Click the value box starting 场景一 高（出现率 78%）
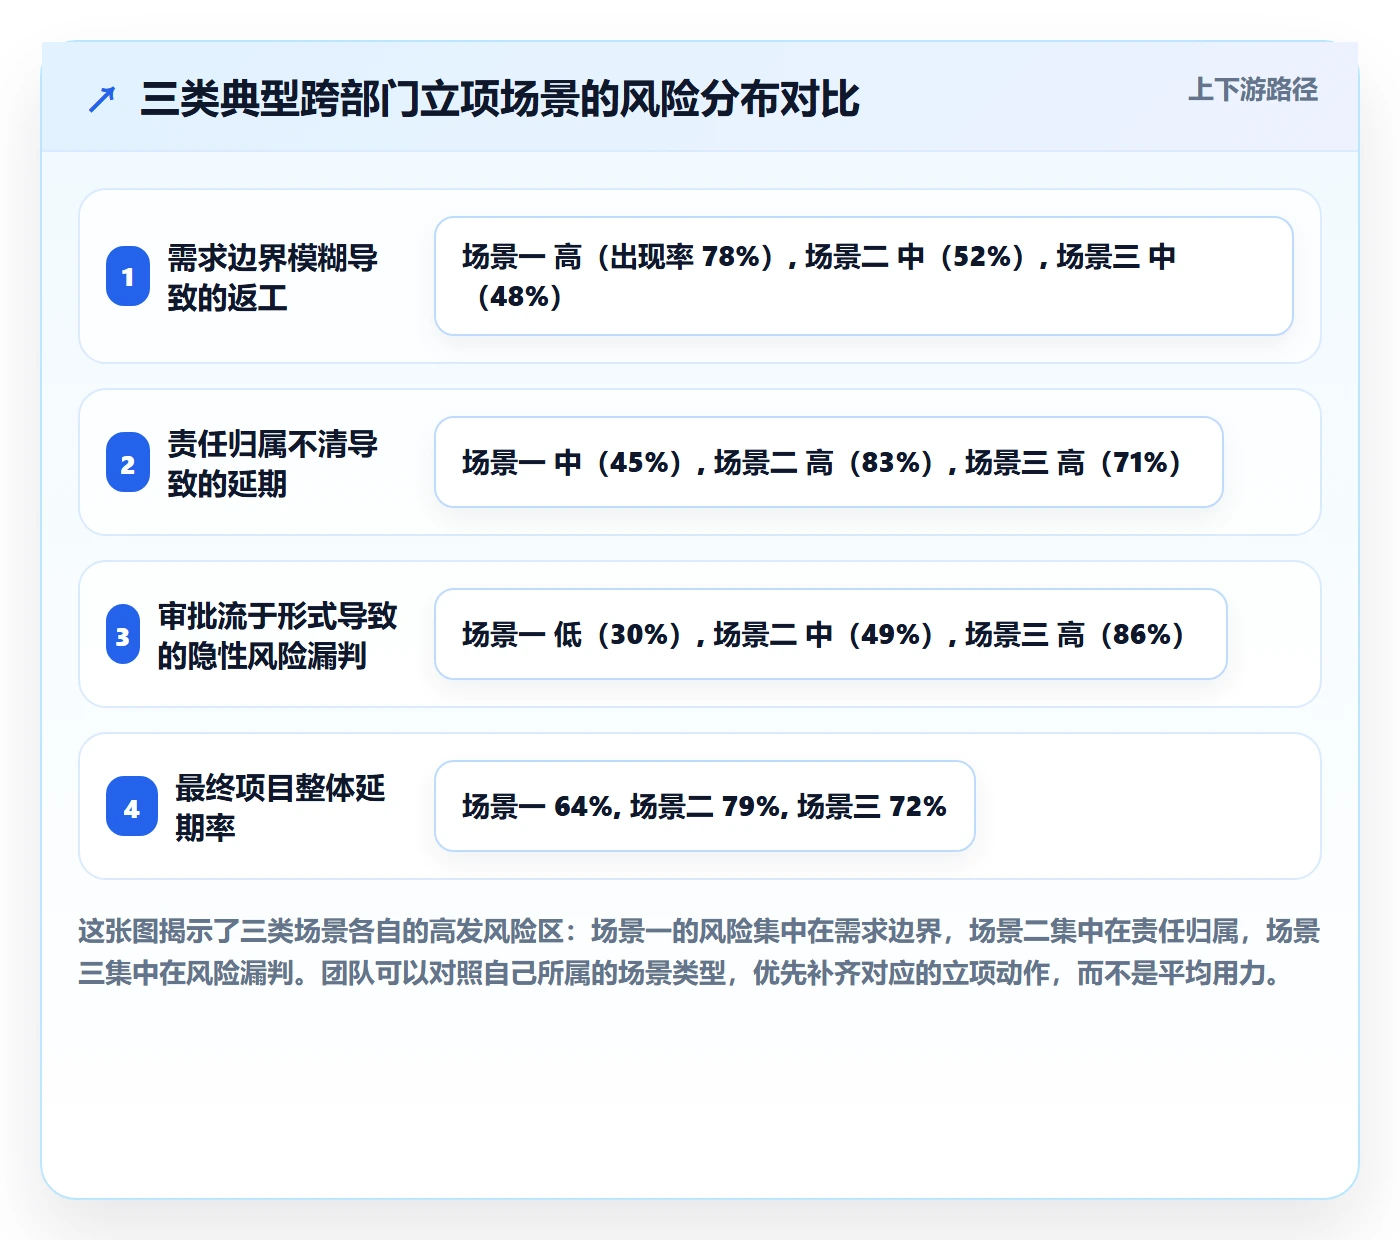Viewport: 1400px width, 1240px height. tap(864, 276)
